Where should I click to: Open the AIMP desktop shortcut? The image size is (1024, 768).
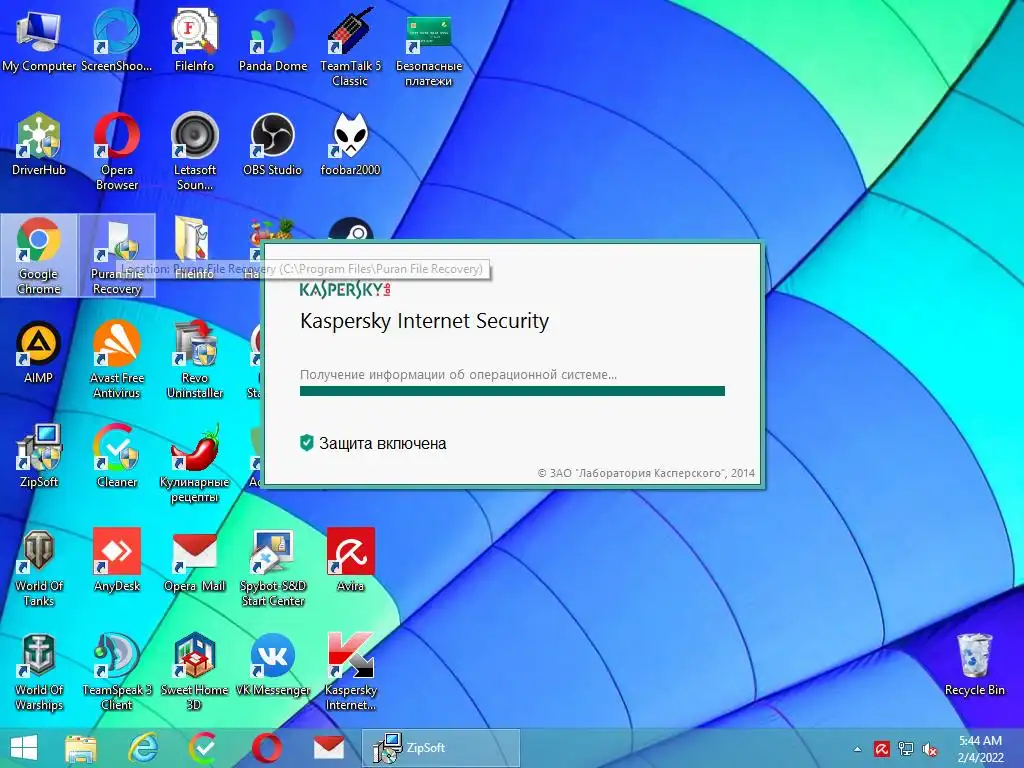pyautogui.click(x=39, y=353)
